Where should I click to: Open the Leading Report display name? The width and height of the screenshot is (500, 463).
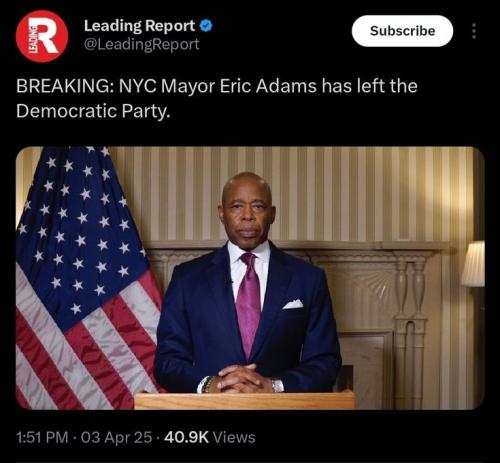(x=139, y=26)
